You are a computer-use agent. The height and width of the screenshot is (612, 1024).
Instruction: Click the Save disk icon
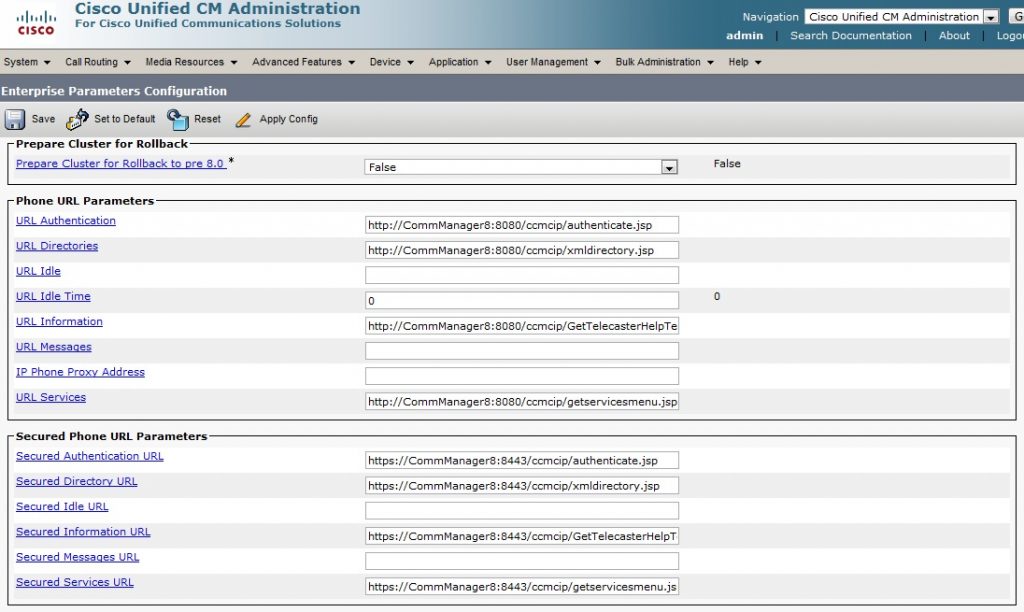coord(15,120)
